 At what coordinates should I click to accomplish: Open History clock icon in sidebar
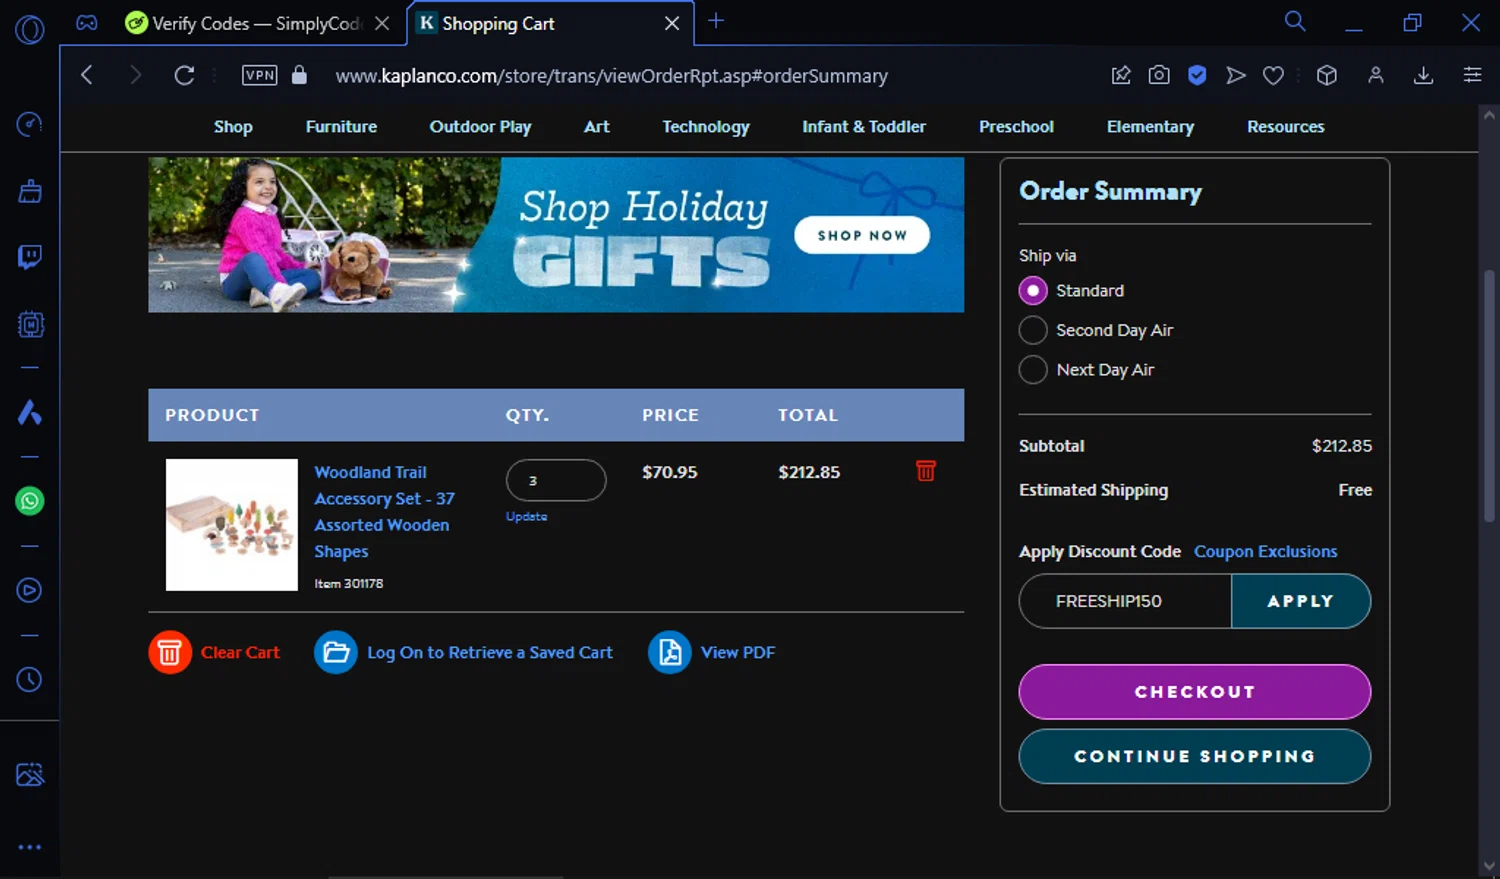click(x=30, y=679)
